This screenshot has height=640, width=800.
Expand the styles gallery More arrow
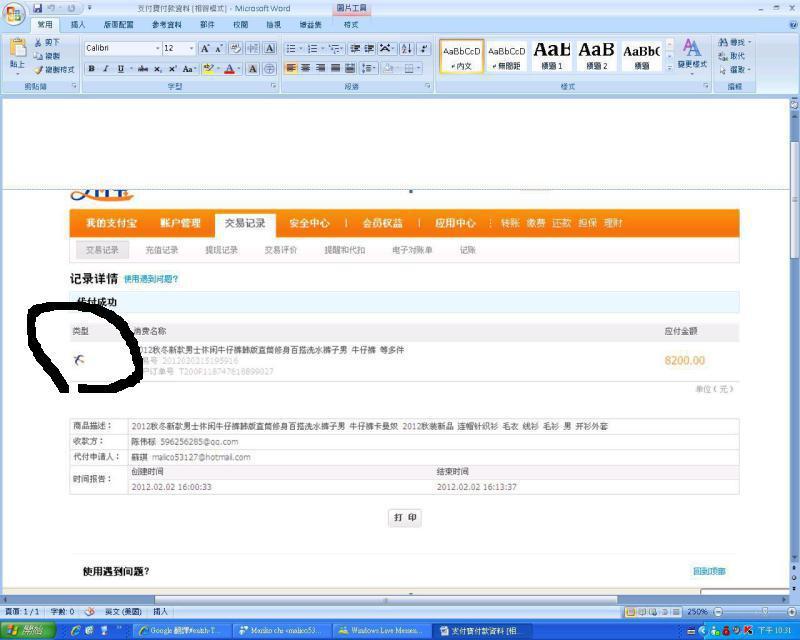[x=669, y=67]
